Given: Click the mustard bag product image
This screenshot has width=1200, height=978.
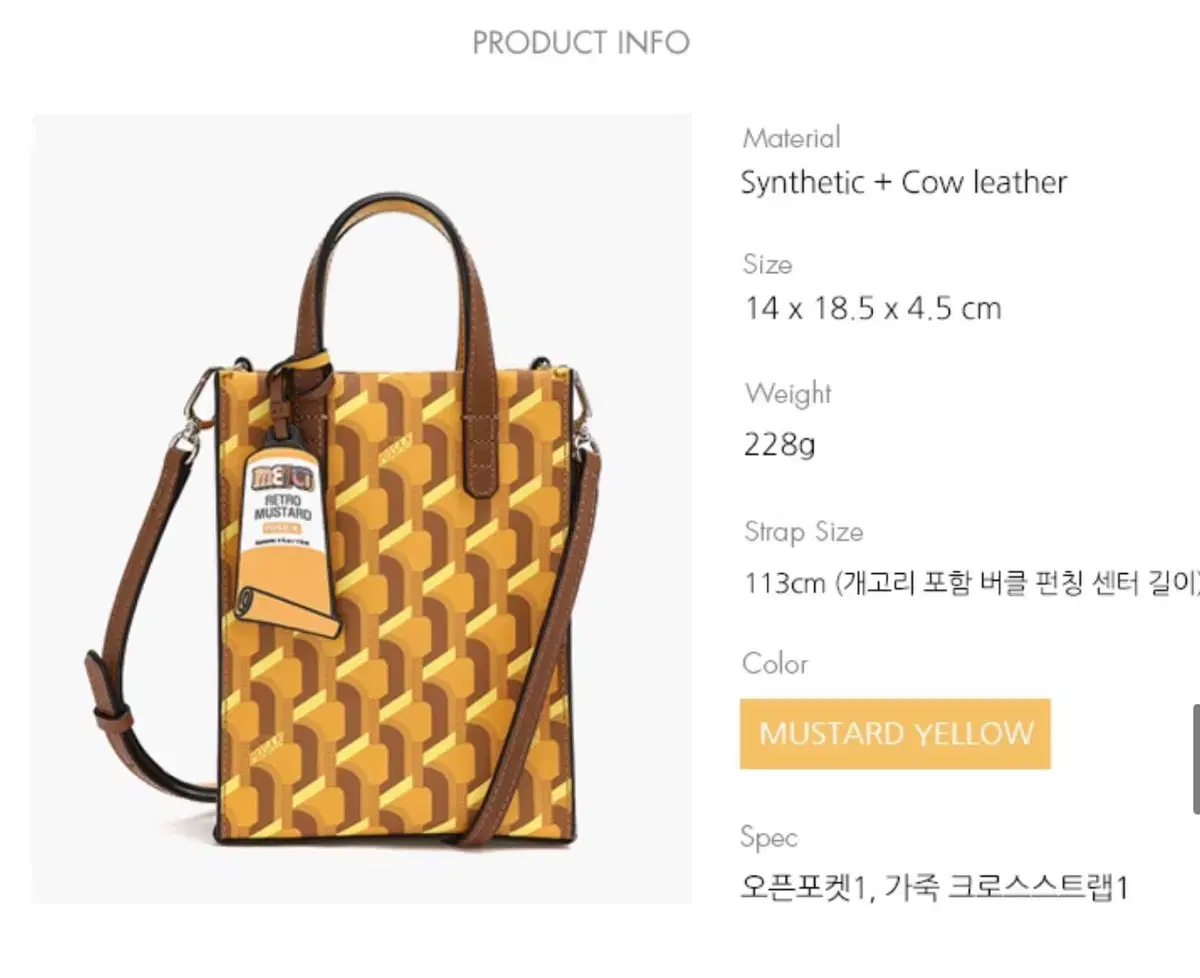Looking at the screenshot, I should (362, 509).
